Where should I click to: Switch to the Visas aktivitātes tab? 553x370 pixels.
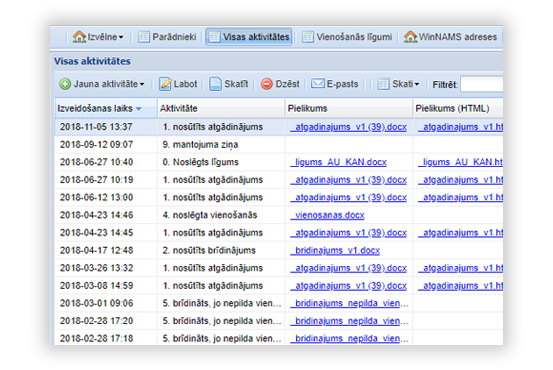249,37
